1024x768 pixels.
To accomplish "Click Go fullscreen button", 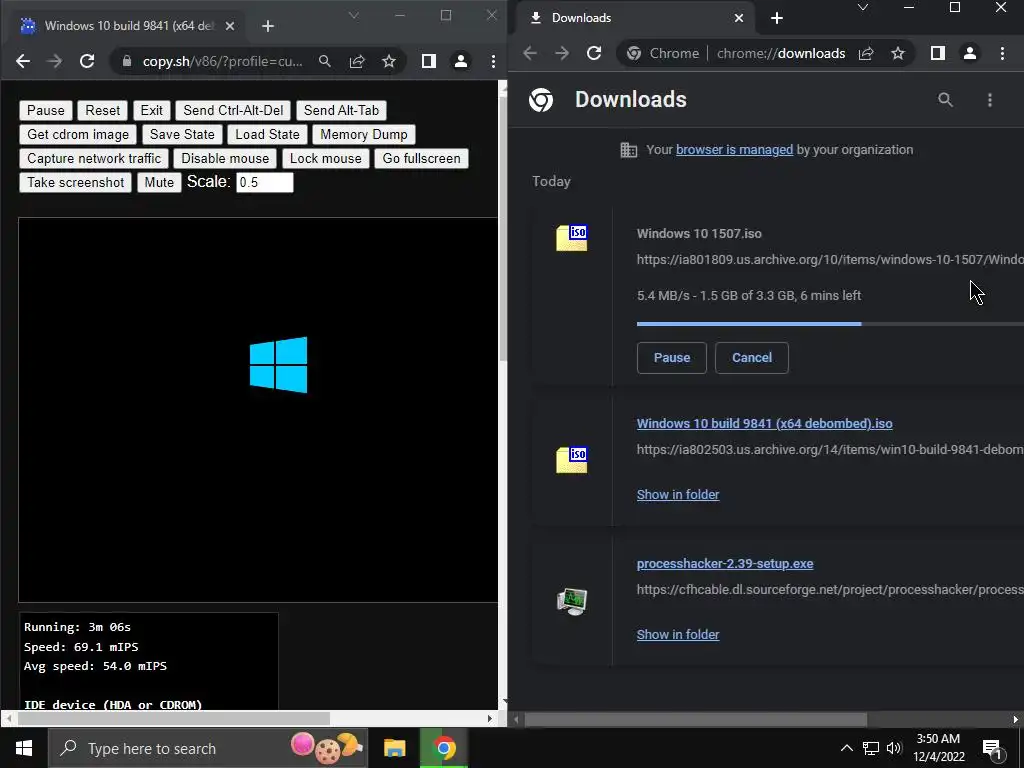I will [x=421, y=159].
